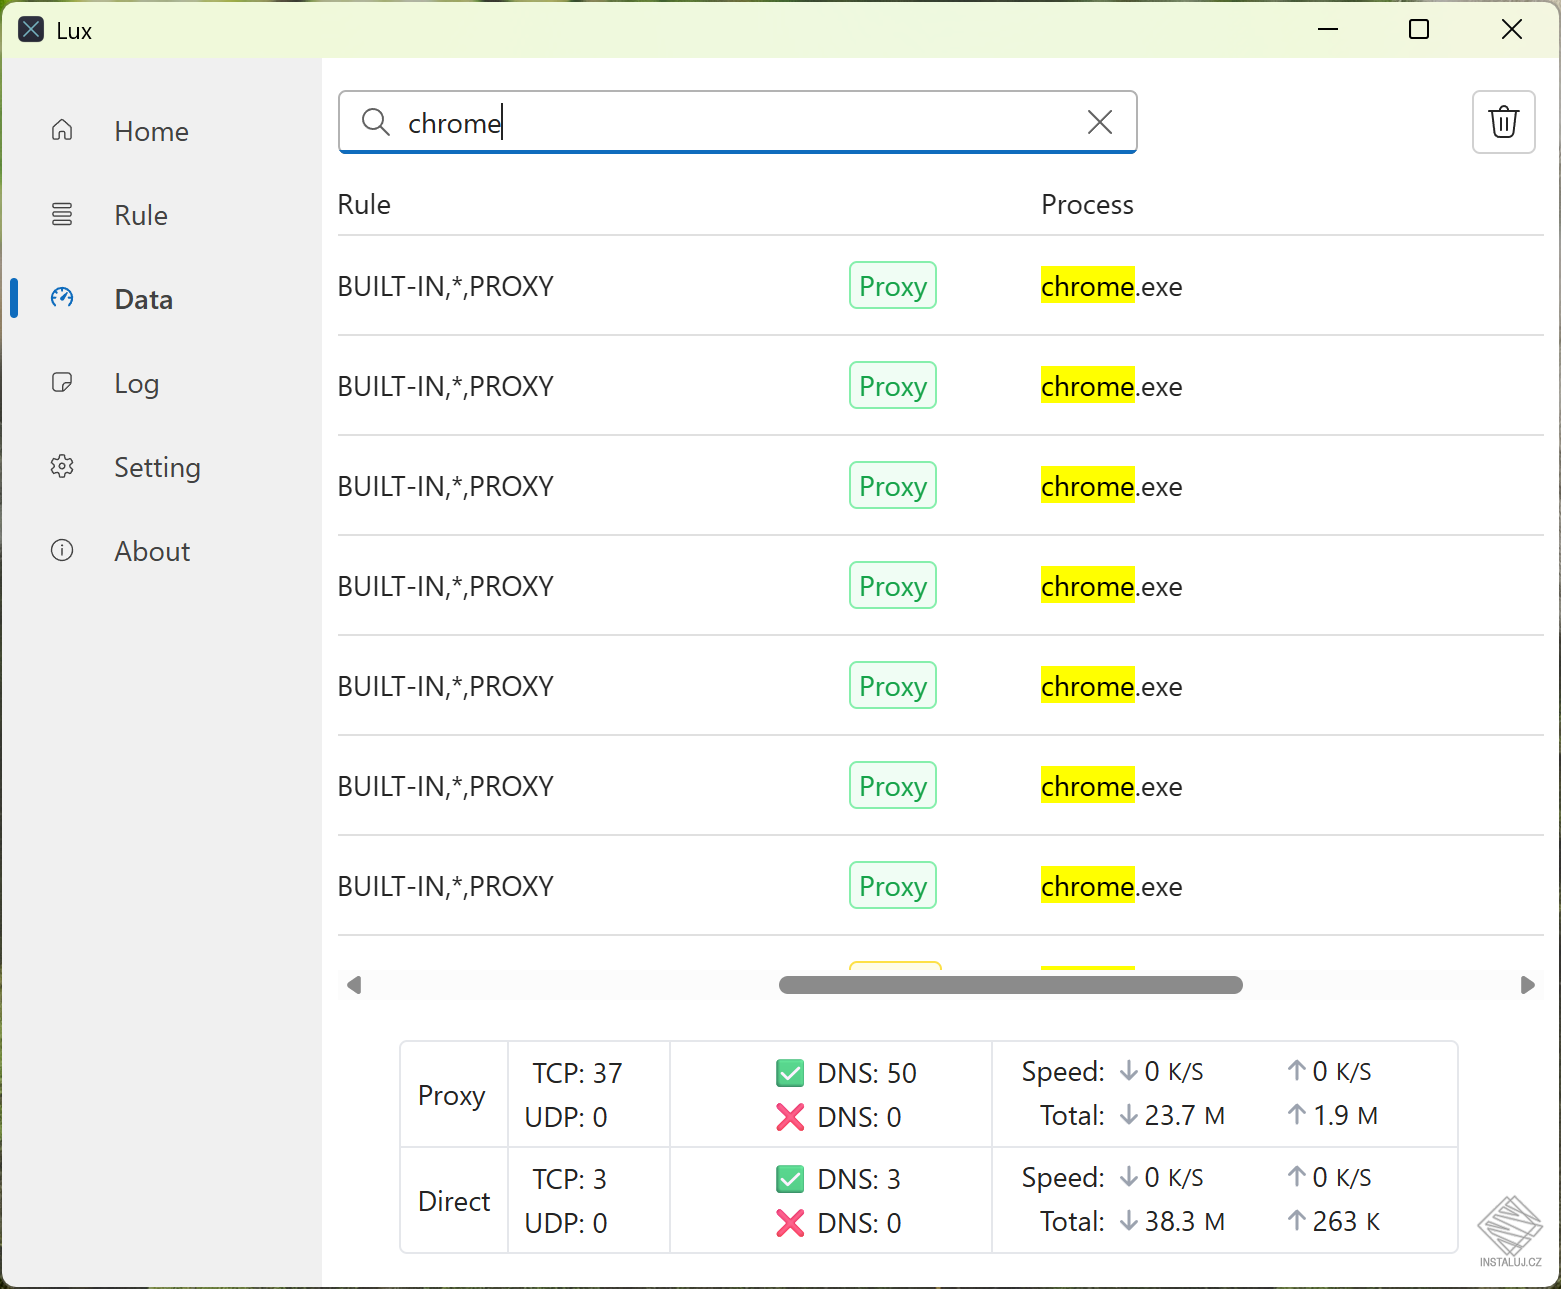This screenshot has height=1289, width=1561.
Task: Click the red cross icon in the Proxy stats row
Action: (790, 1117)
